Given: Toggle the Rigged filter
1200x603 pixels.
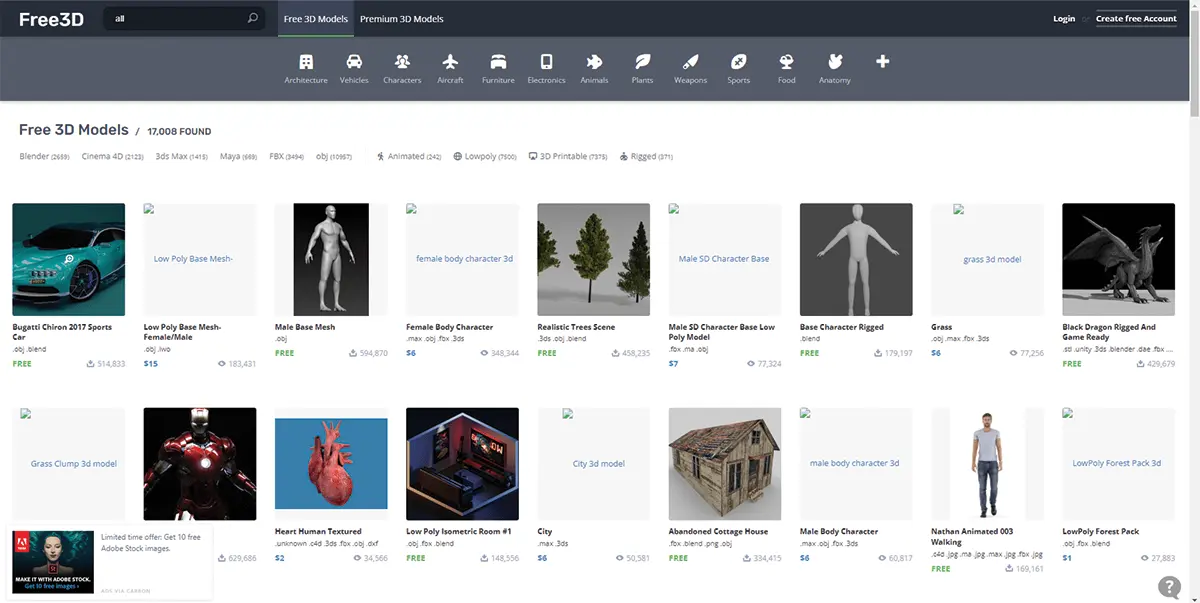Looking at the screenshot, I should [645, 157].
